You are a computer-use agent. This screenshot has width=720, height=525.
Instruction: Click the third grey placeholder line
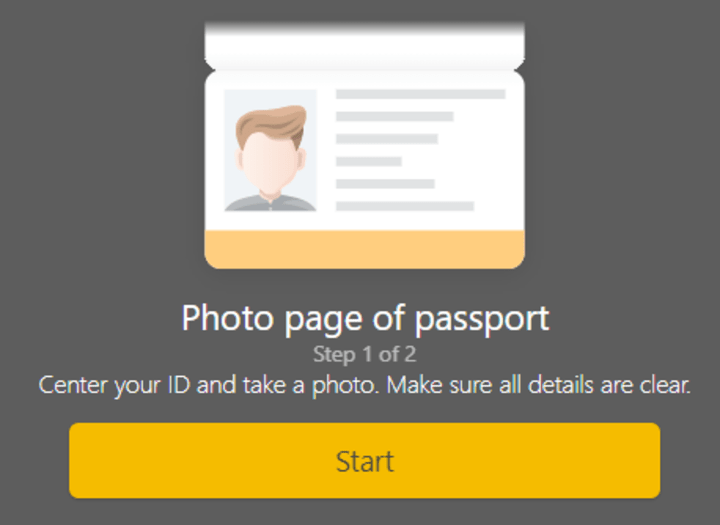[x=387, y=139]
